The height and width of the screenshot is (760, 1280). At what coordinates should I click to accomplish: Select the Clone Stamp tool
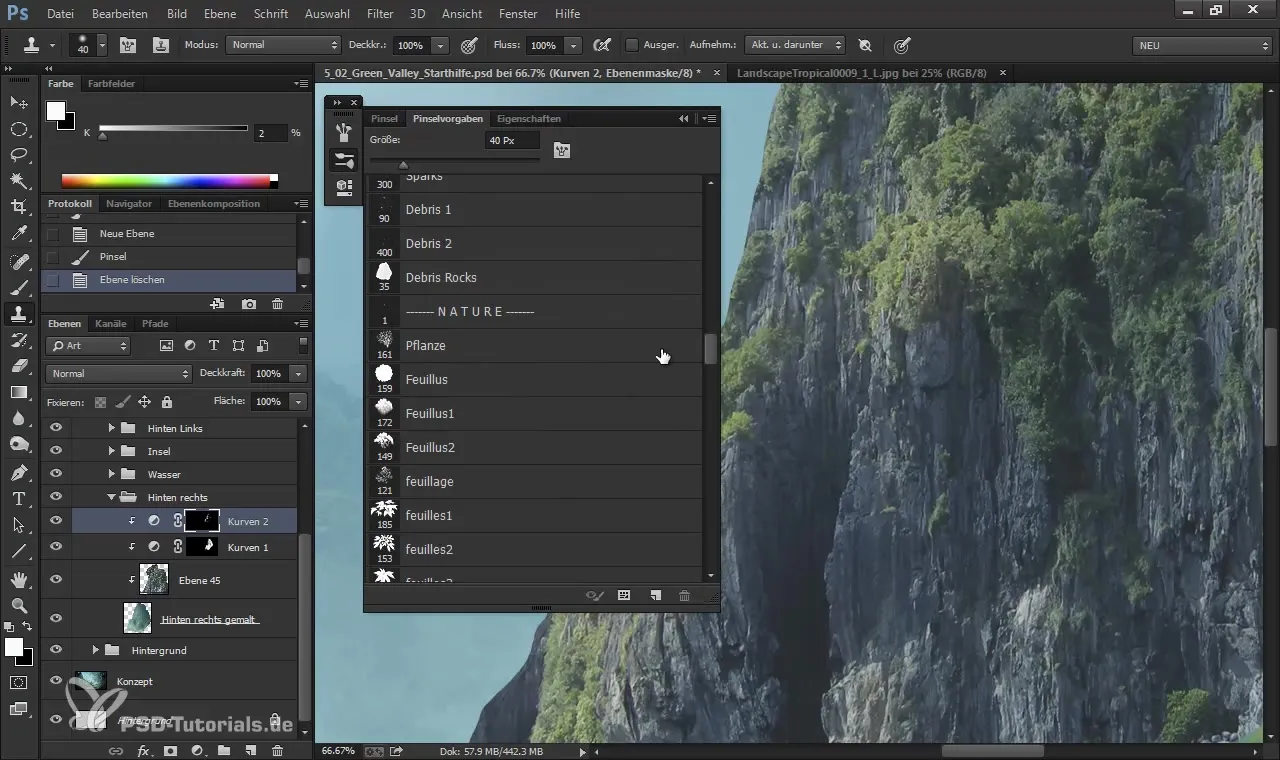19,313
